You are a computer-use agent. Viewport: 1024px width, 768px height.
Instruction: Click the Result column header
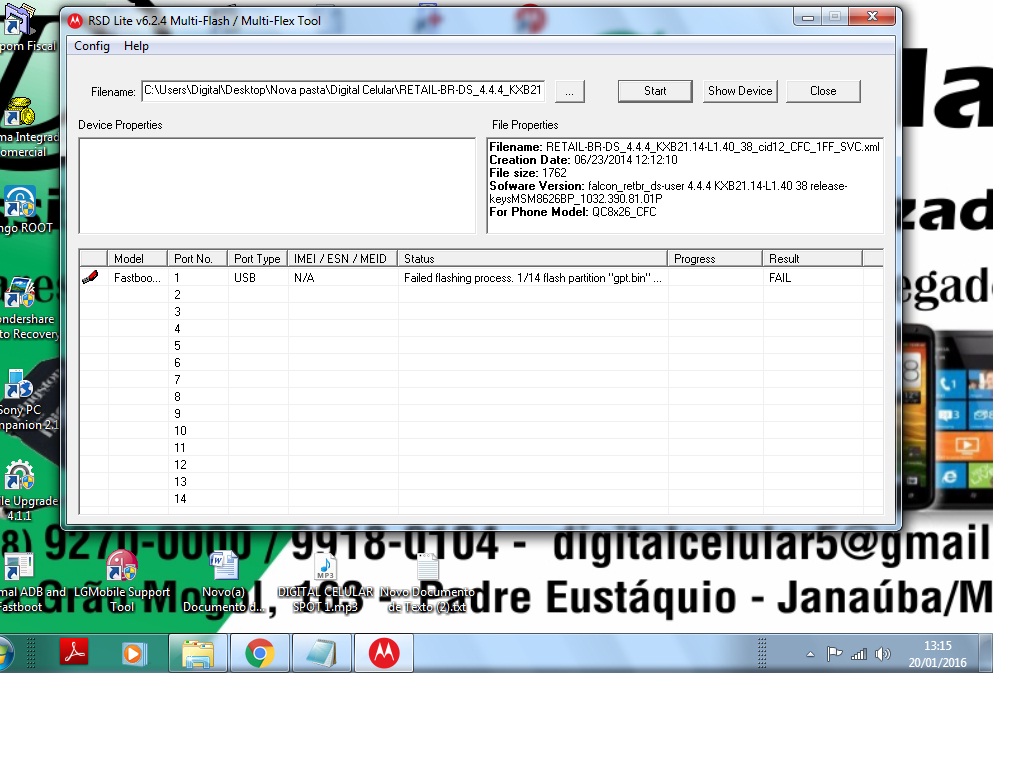tap(812, 259)
